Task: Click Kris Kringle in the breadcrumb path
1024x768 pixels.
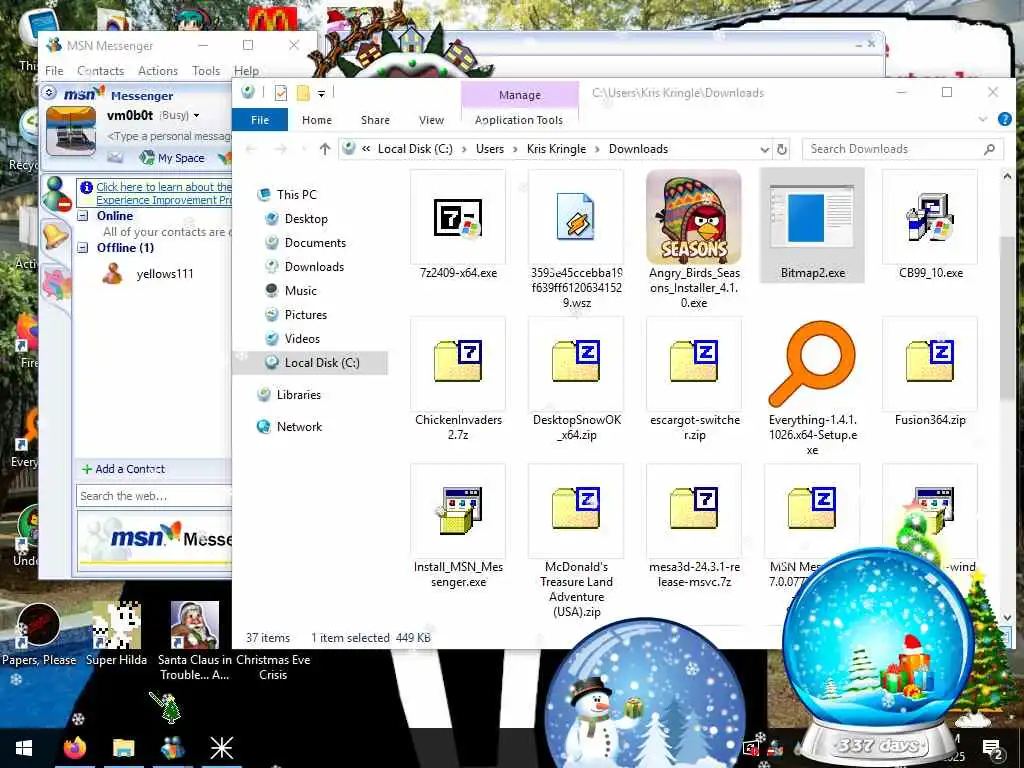Action: coord(556,149)
